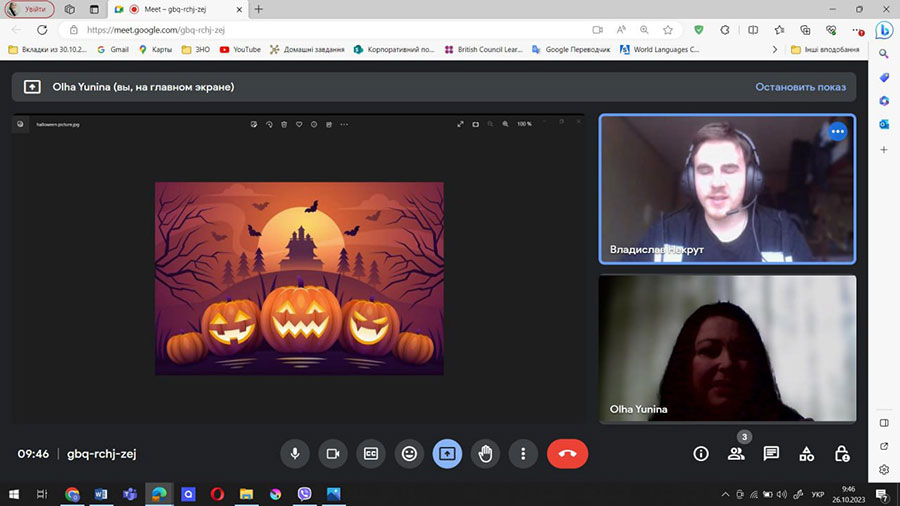Select the Olha Yunina video tile
Image resolution: width=900 pixels, height=506 pixels.
click(x=727, y=348)
